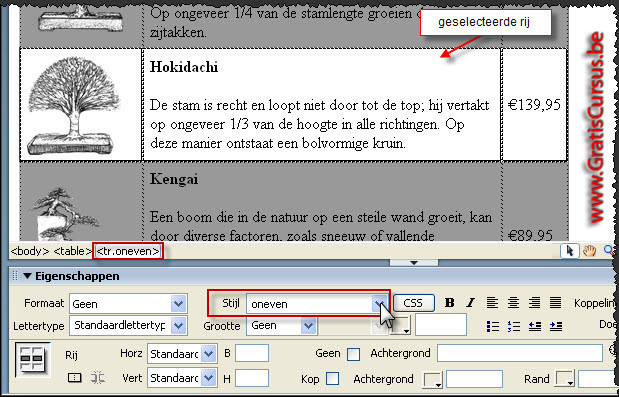Viewport: 619px width, 397px height.
Task: Merge selected cells icon under Rij
Action: (x=75, y=378)
